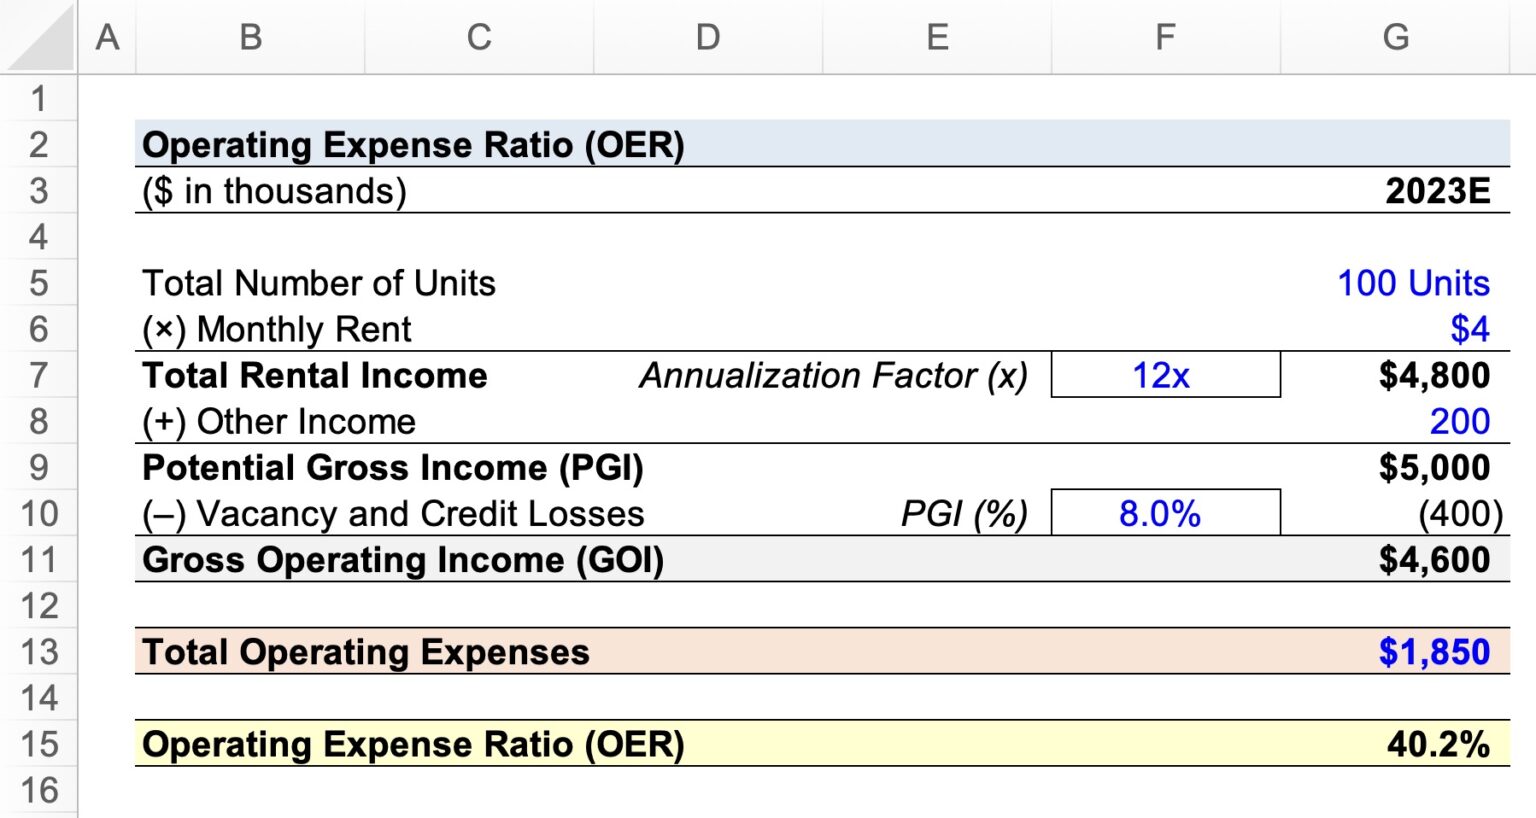Select row header 15
The image size is (1536, 818).
point(38,744)
